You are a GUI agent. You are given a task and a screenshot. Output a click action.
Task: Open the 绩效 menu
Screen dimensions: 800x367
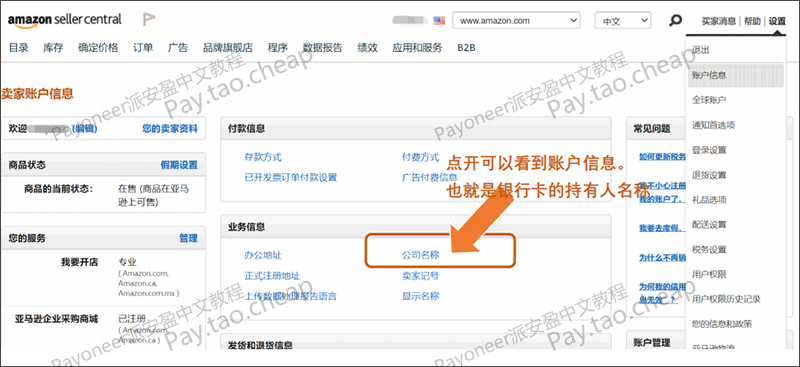367,48
